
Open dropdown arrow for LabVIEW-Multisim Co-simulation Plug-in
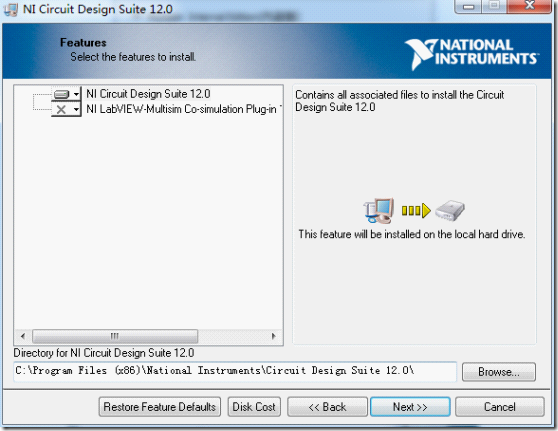77,109
